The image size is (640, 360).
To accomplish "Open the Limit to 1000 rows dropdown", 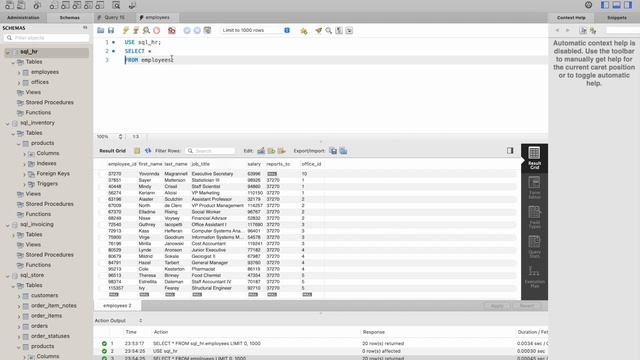I will pos(256,30).
